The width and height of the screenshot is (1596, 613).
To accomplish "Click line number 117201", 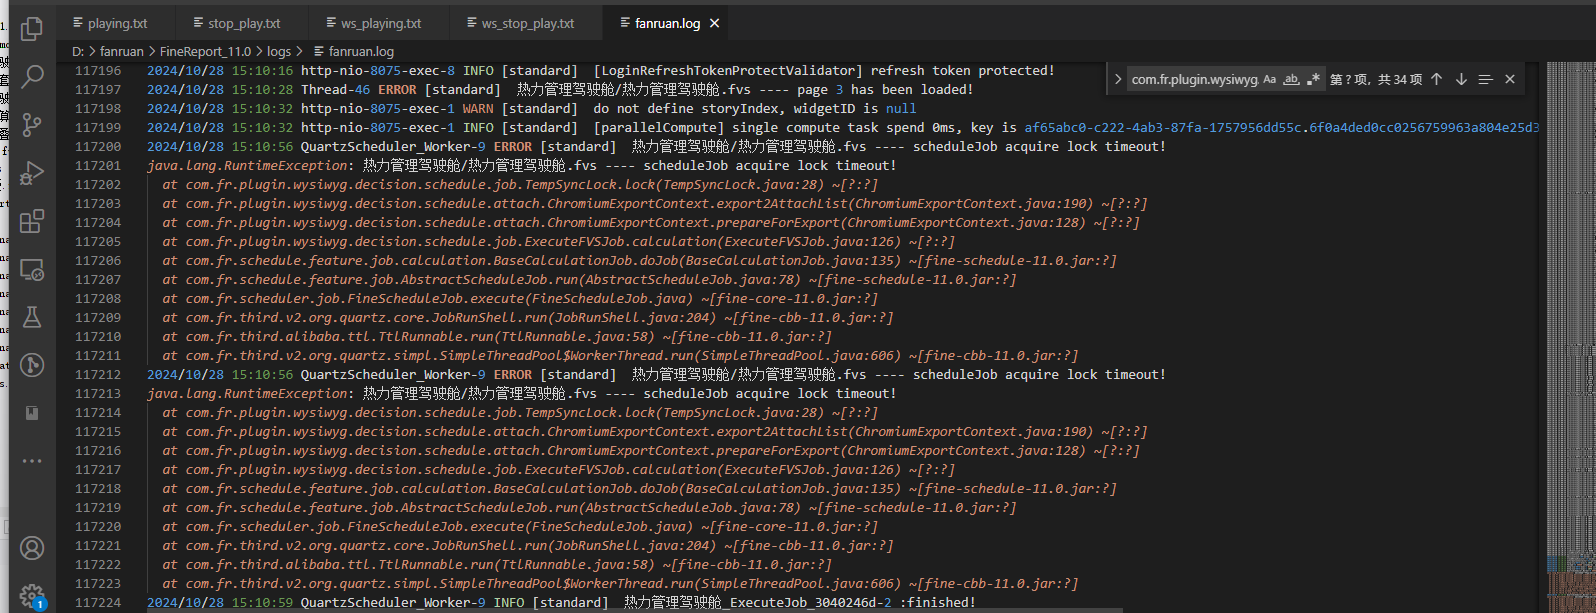I will pyautogui.click(x=97, y=166).
